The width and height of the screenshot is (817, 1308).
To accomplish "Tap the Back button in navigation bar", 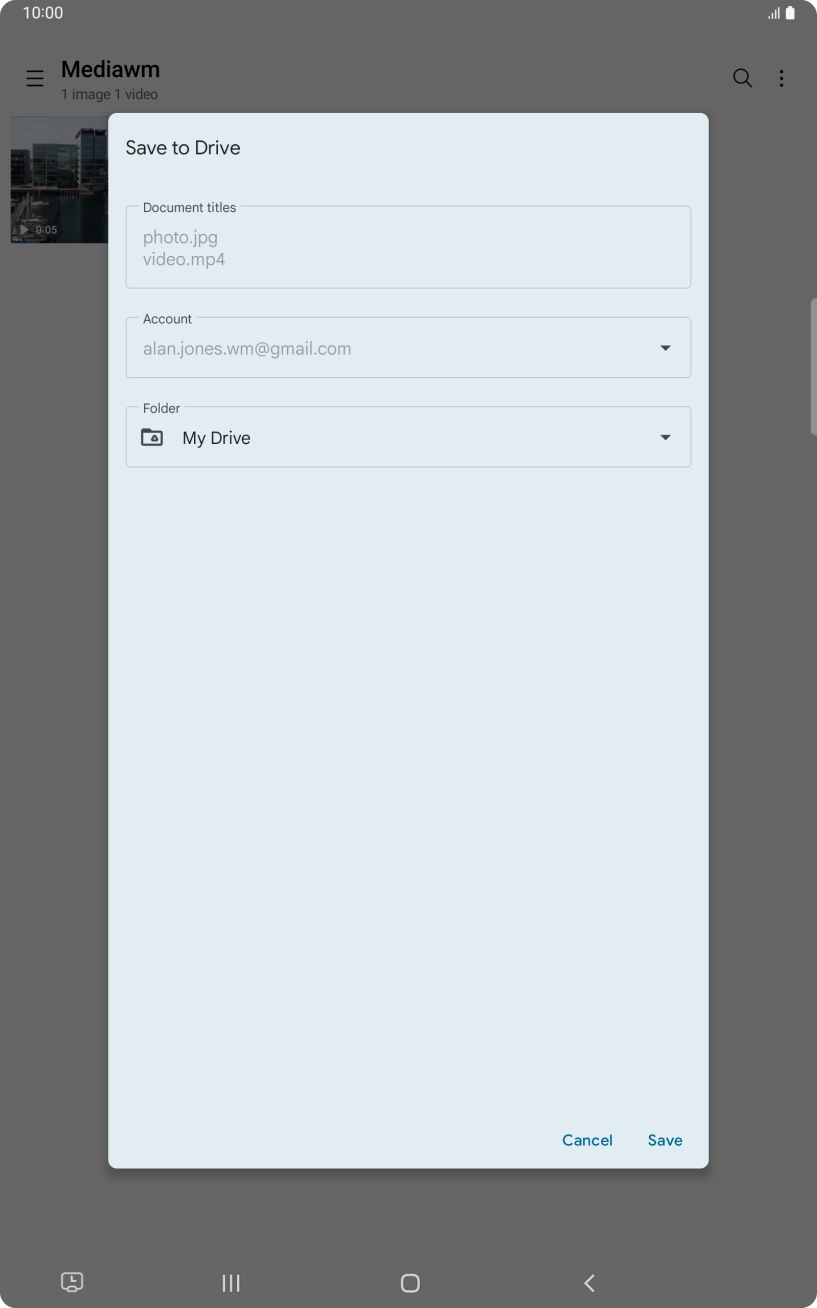I will pyautogui.click(x=589, y=1282).
